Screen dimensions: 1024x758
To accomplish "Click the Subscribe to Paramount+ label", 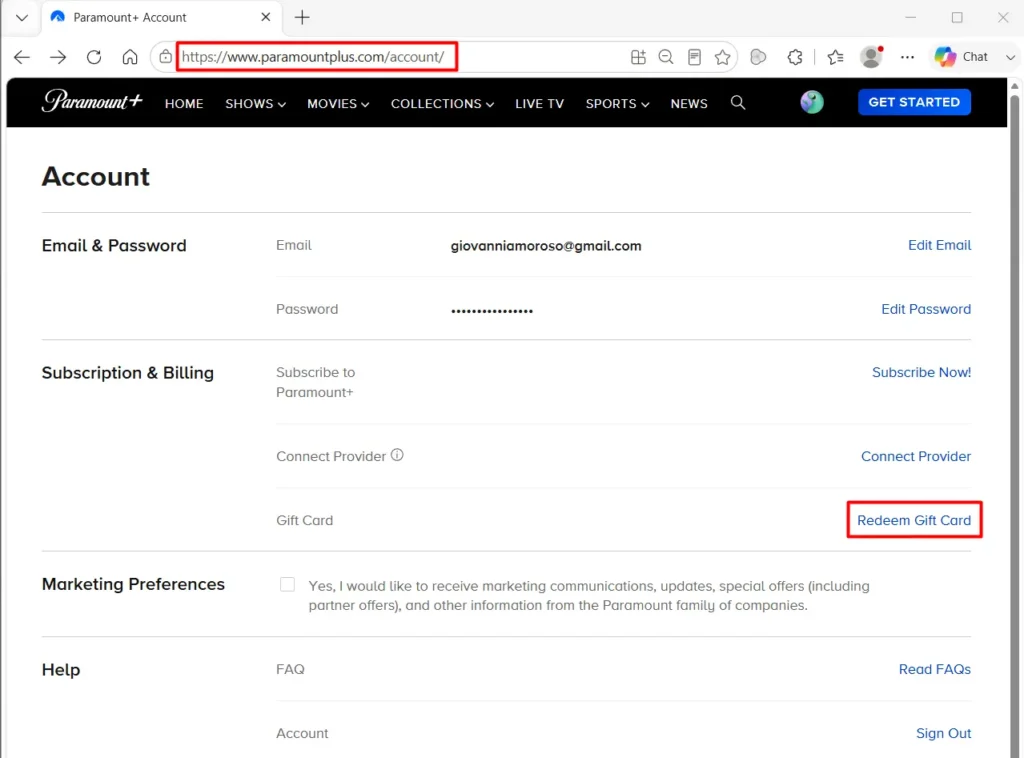I will [x=315, y=382].
